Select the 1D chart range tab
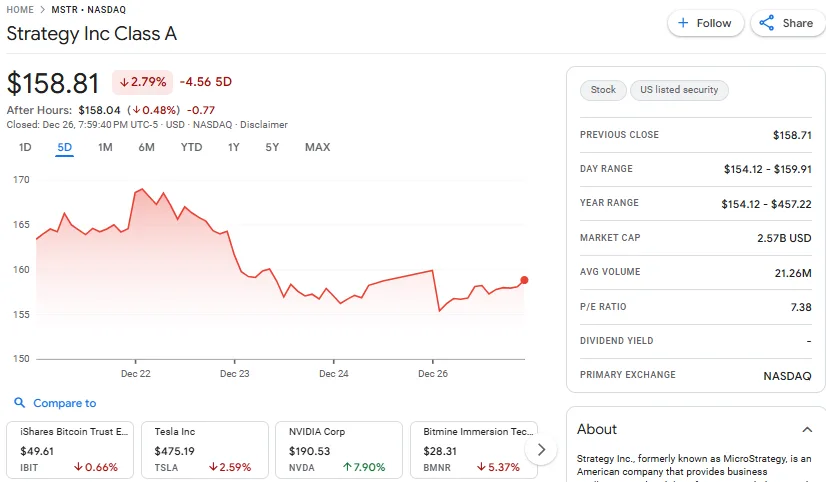The image size is (826, 482). (25, 147)
